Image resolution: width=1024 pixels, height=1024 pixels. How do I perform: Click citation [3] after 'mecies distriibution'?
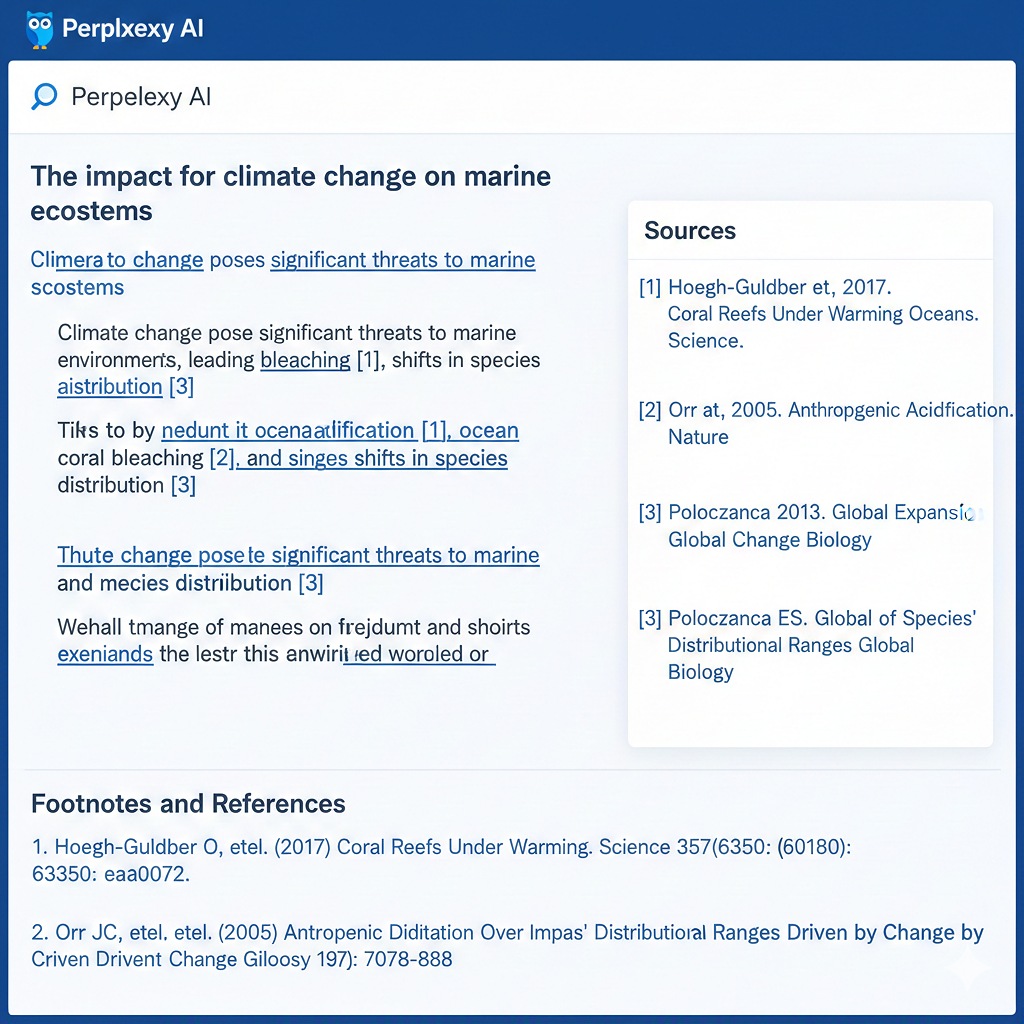(x=311, y=583)
